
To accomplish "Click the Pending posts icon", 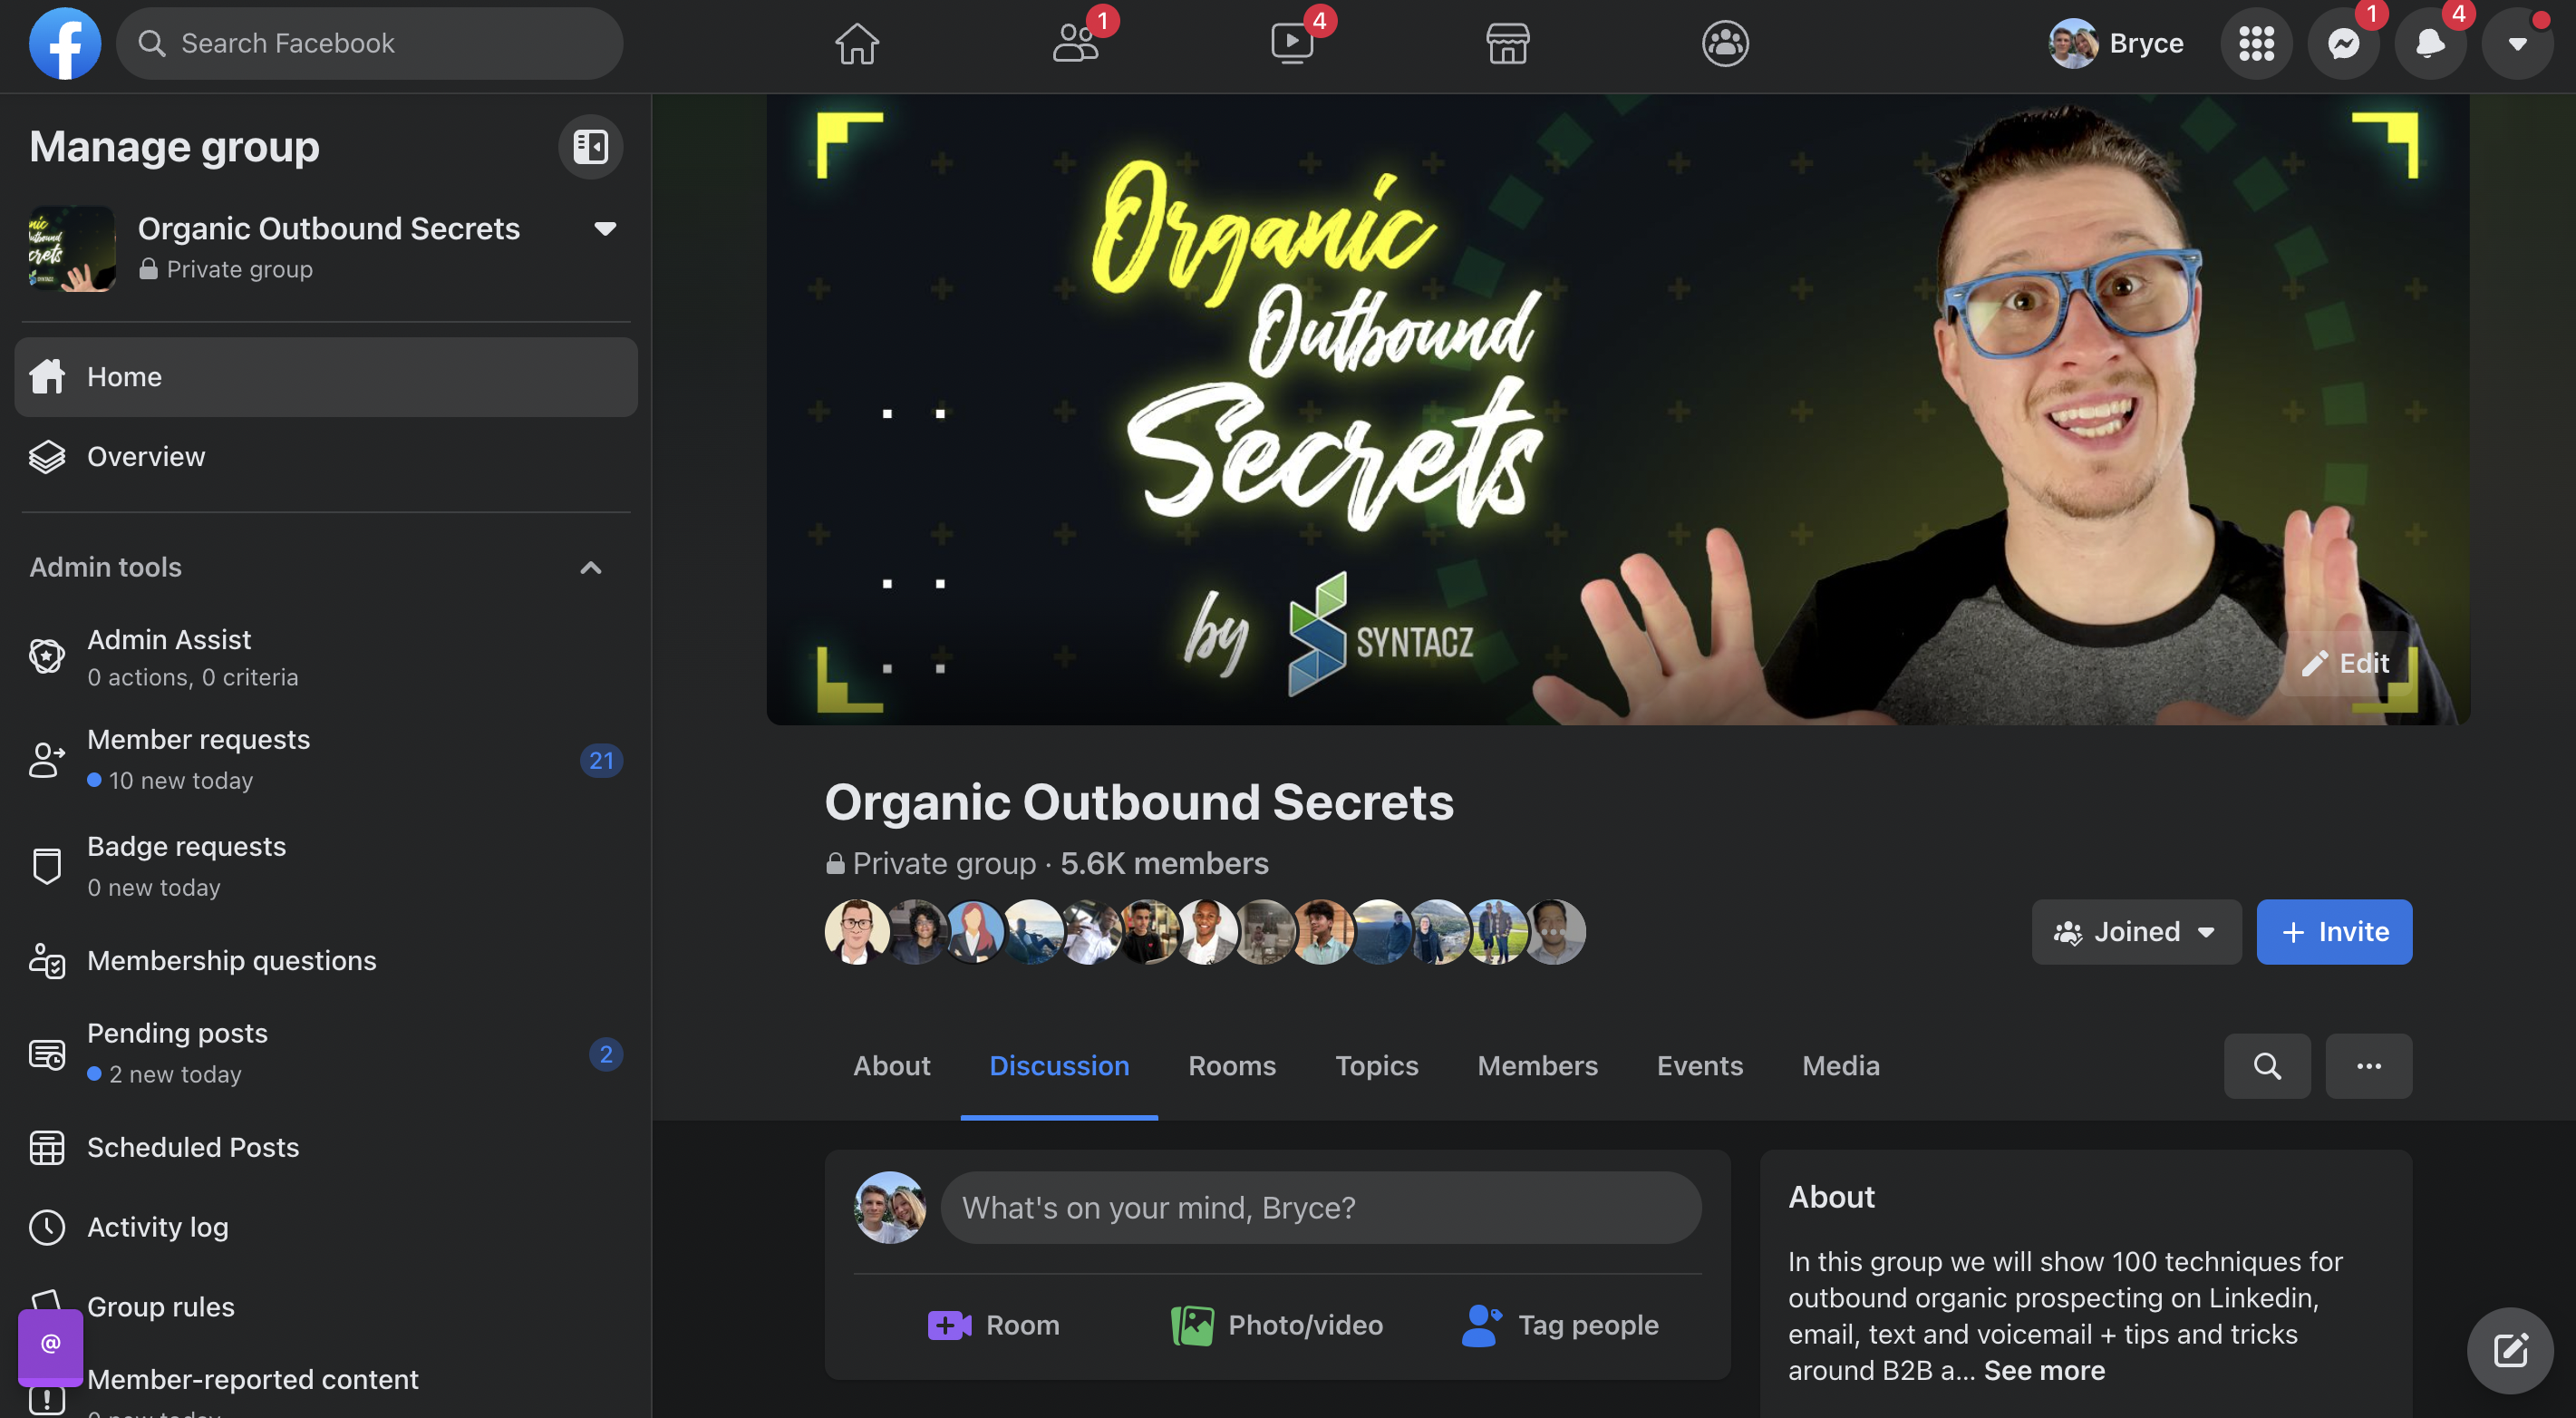I will click(46, 1054).
